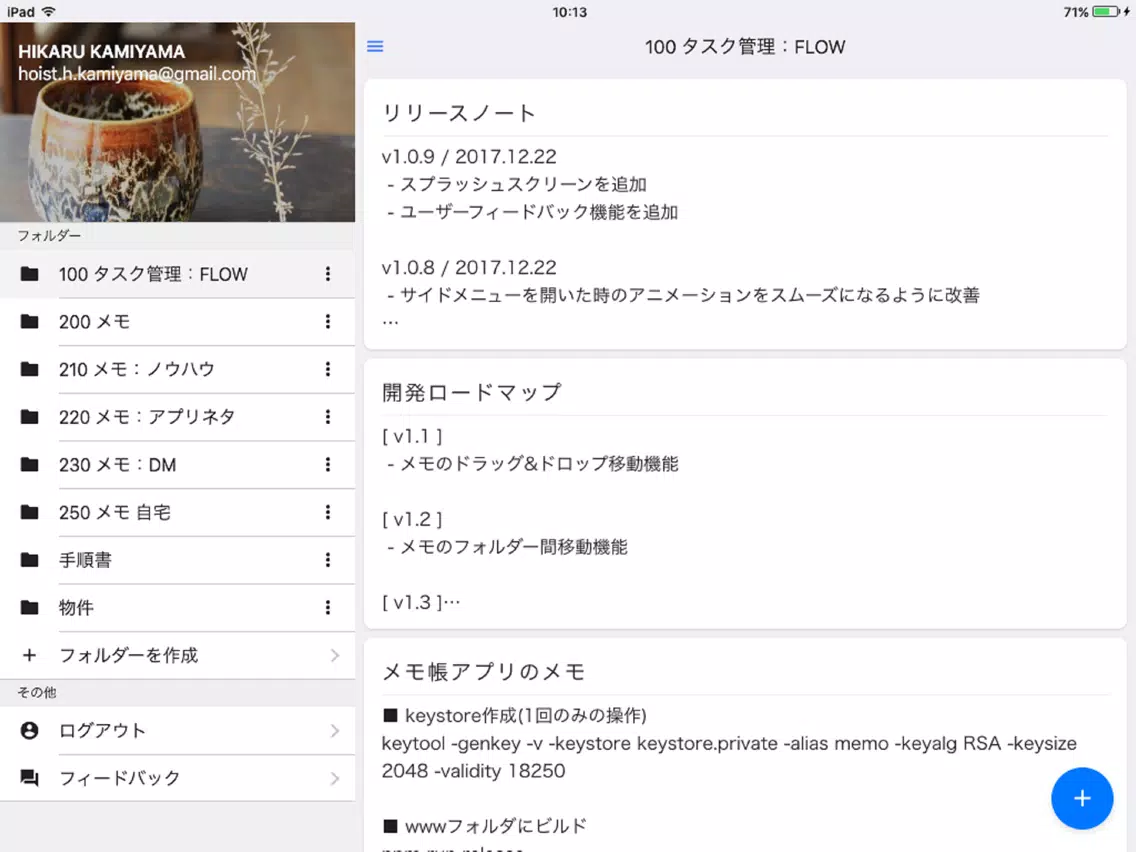Viewport: 1136px width, 852px height.
Task: Click folder icon next to 230 メモ:DM
Action: [30, 464]
